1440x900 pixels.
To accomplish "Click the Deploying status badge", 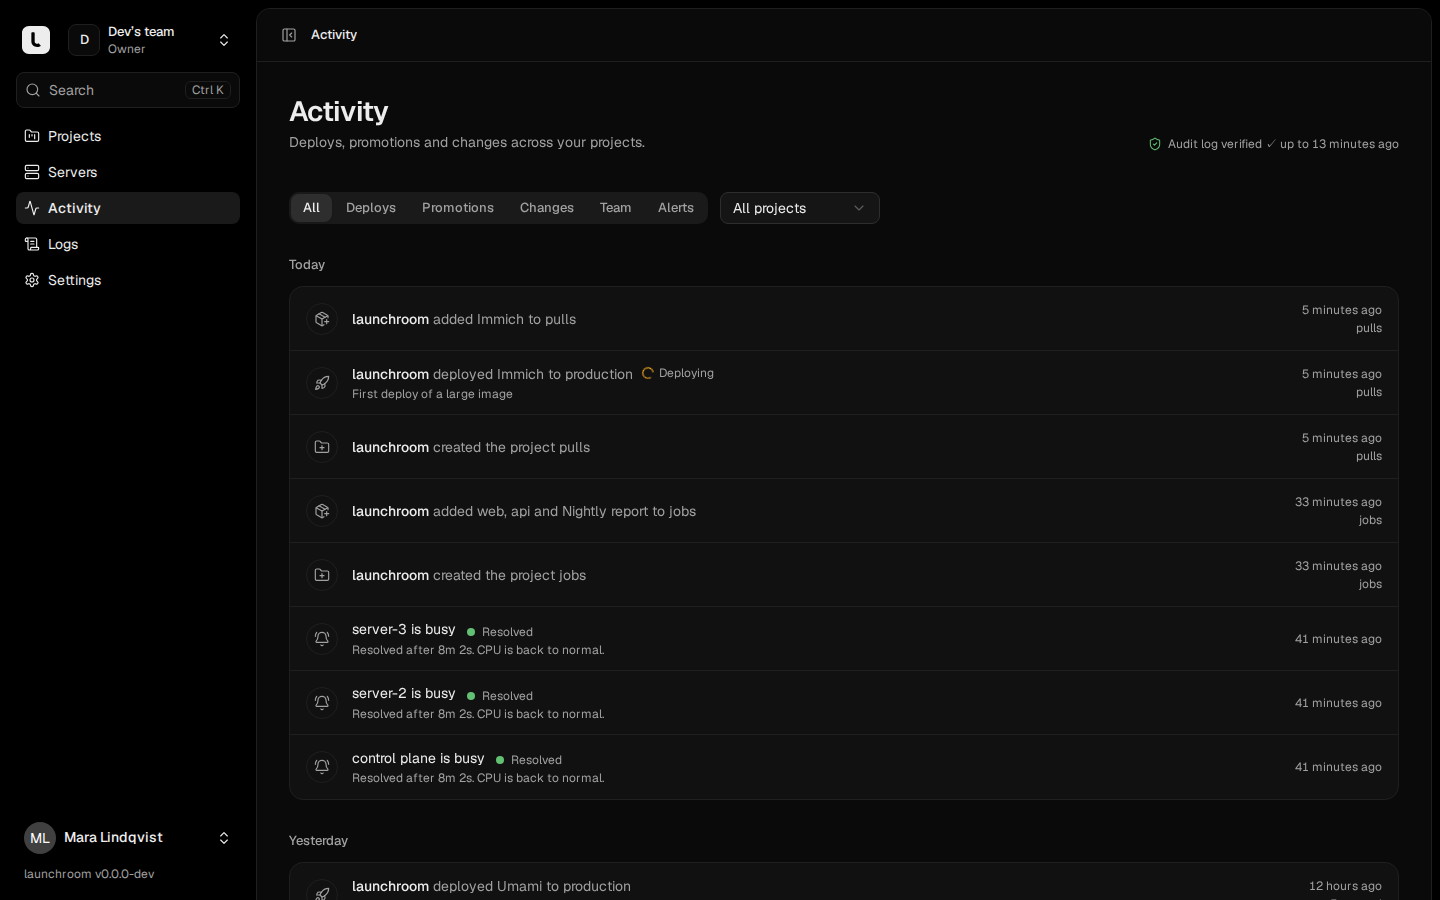I will click(x=678, y=373).
